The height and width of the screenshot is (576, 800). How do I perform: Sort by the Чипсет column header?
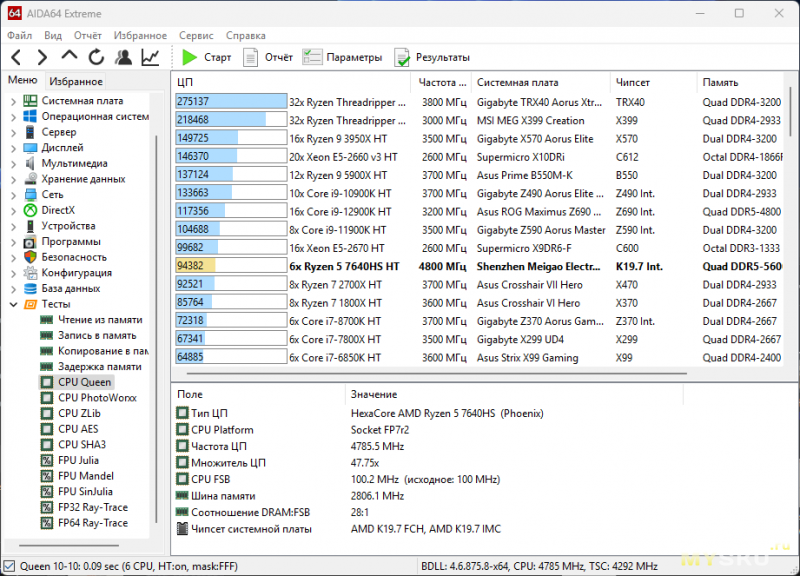[x=654, y=82]
